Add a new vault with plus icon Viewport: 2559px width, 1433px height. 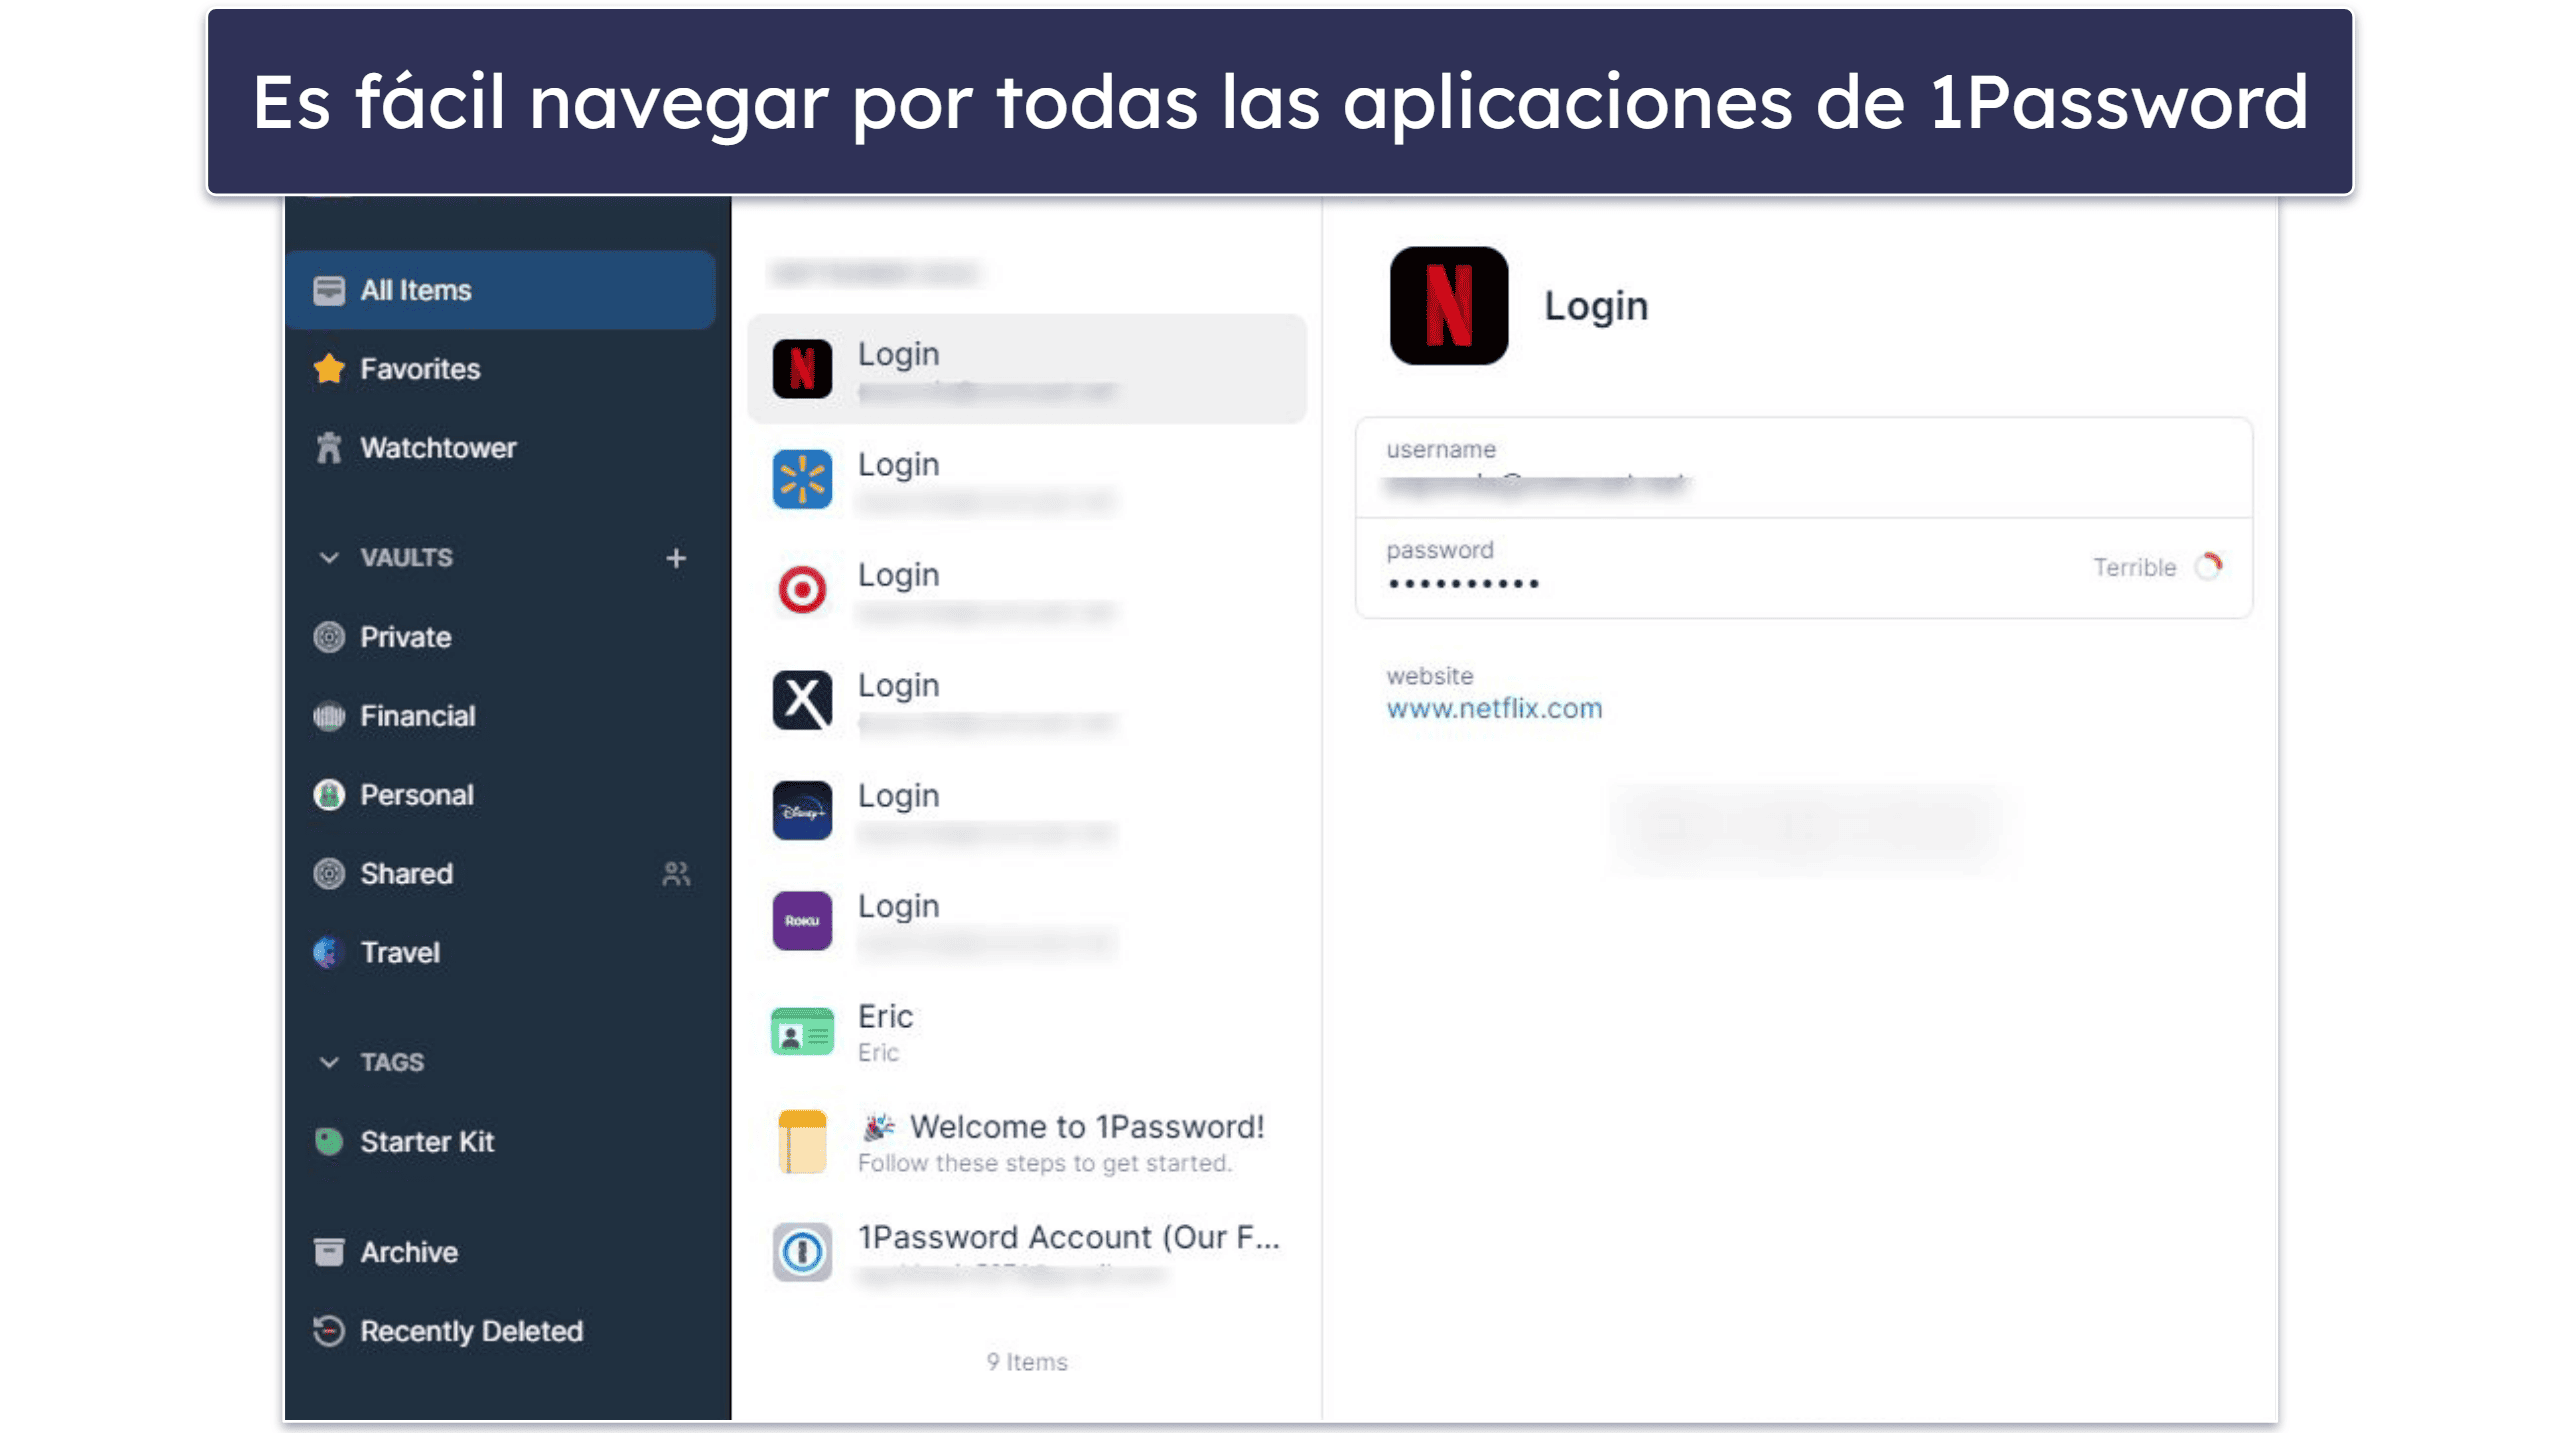pyautogui.click(x=676, y=557)
